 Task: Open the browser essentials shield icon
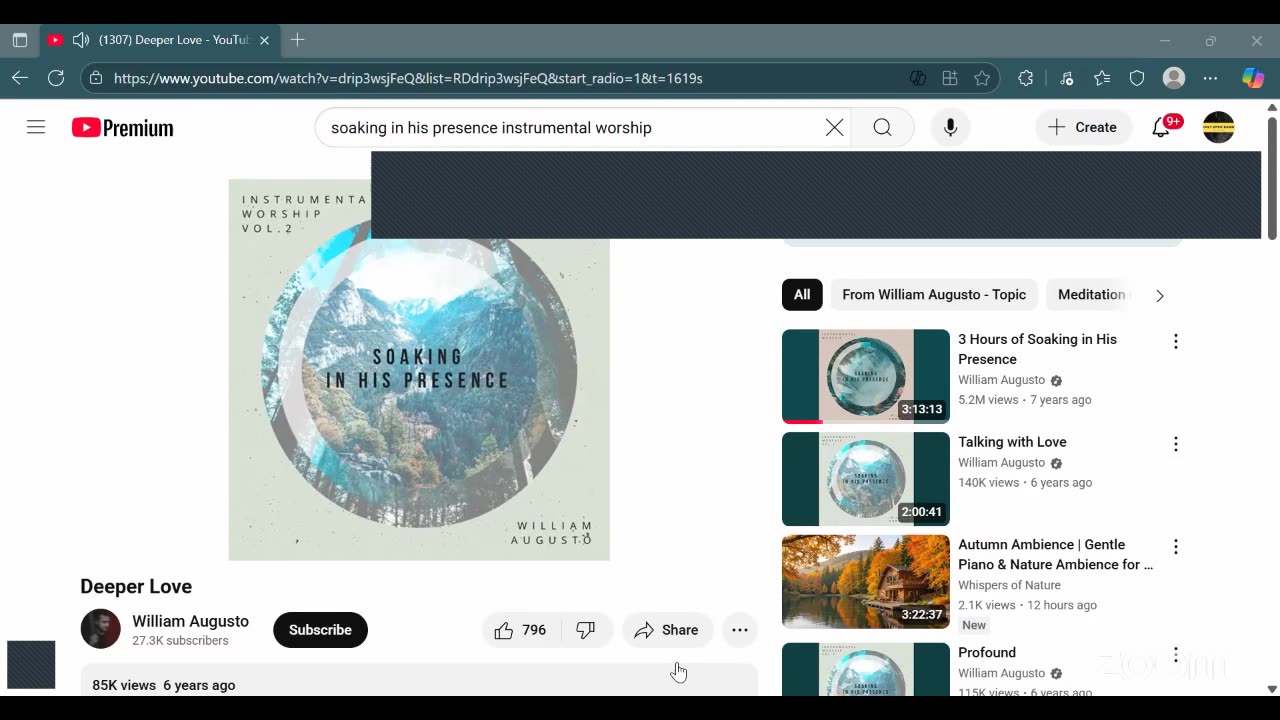click(1137, 78)
